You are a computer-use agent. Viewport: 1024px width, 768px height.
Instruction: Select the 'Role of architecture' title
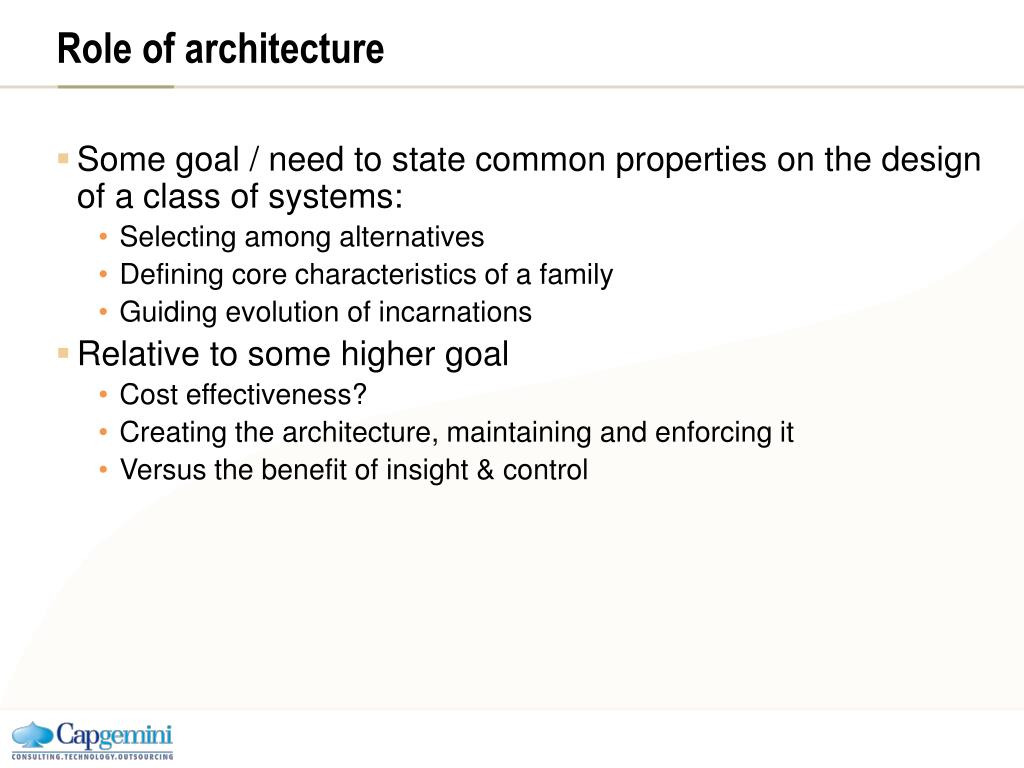click(221, 48)
